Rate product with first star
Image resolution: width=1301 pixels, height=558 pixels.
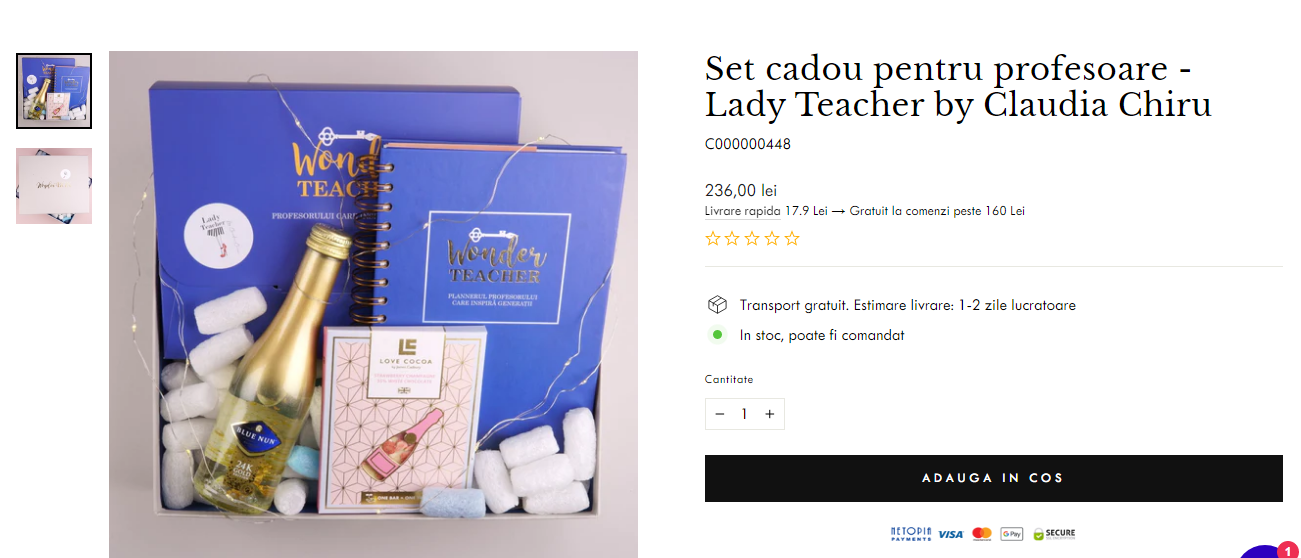[713, 238]
